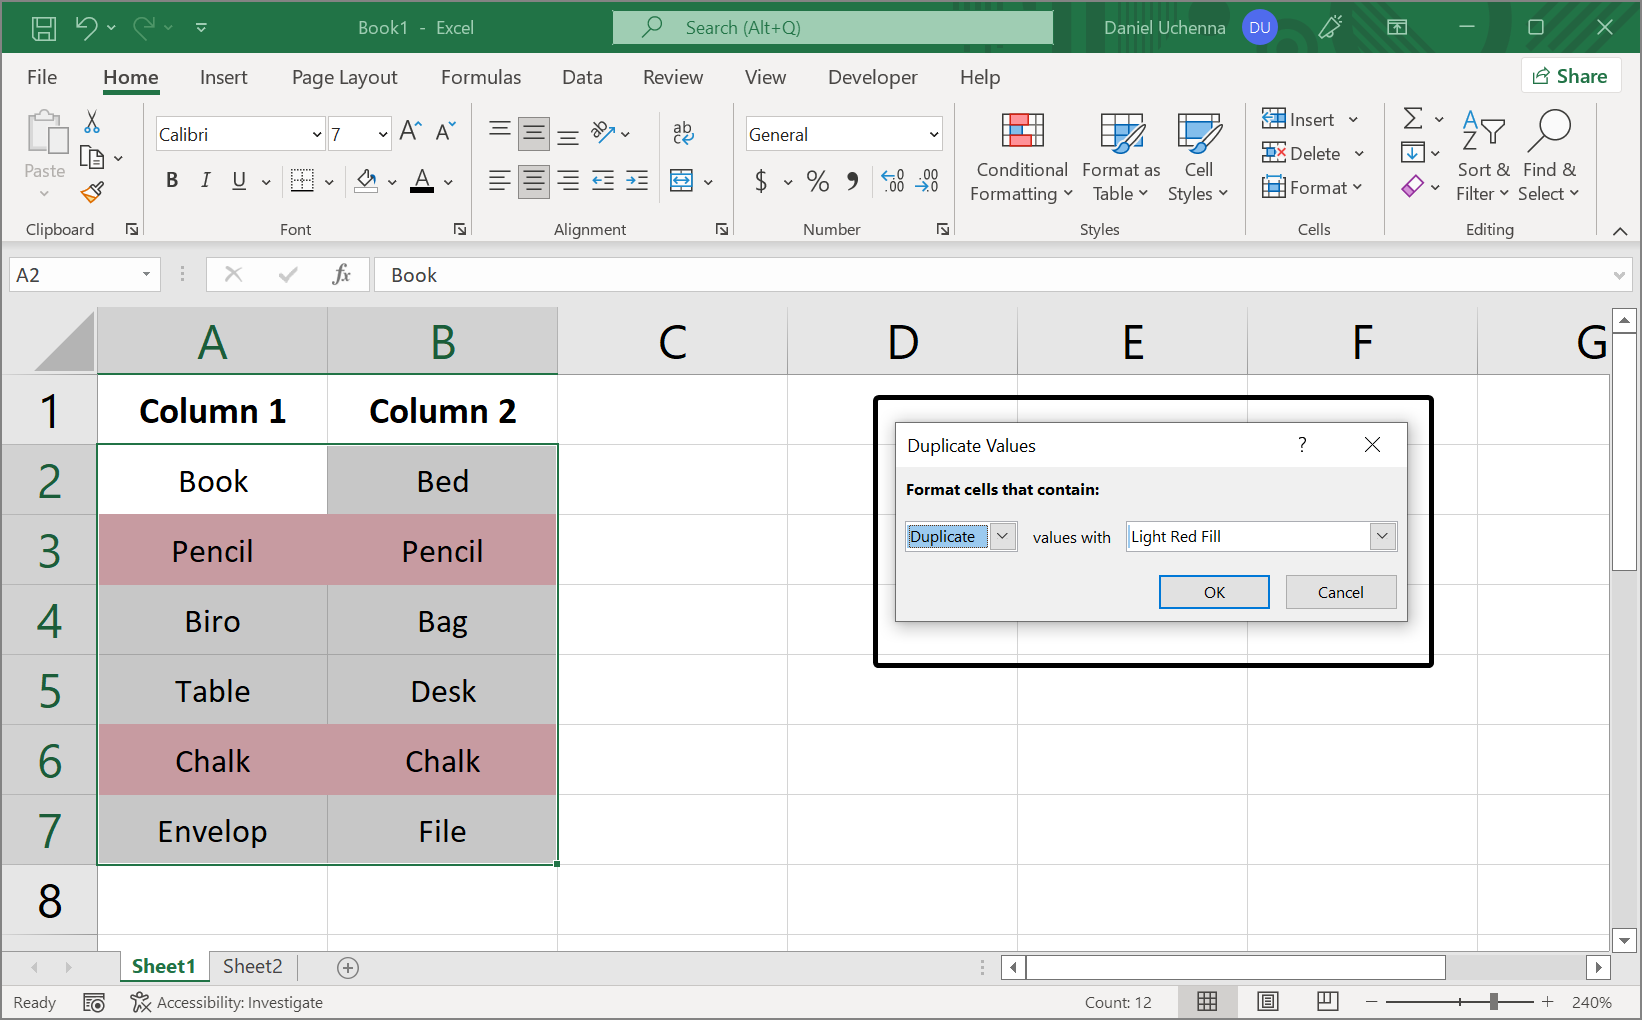Expand the Light Red Fill dropdown
1642x1020 pixels.
[1382, 536]
